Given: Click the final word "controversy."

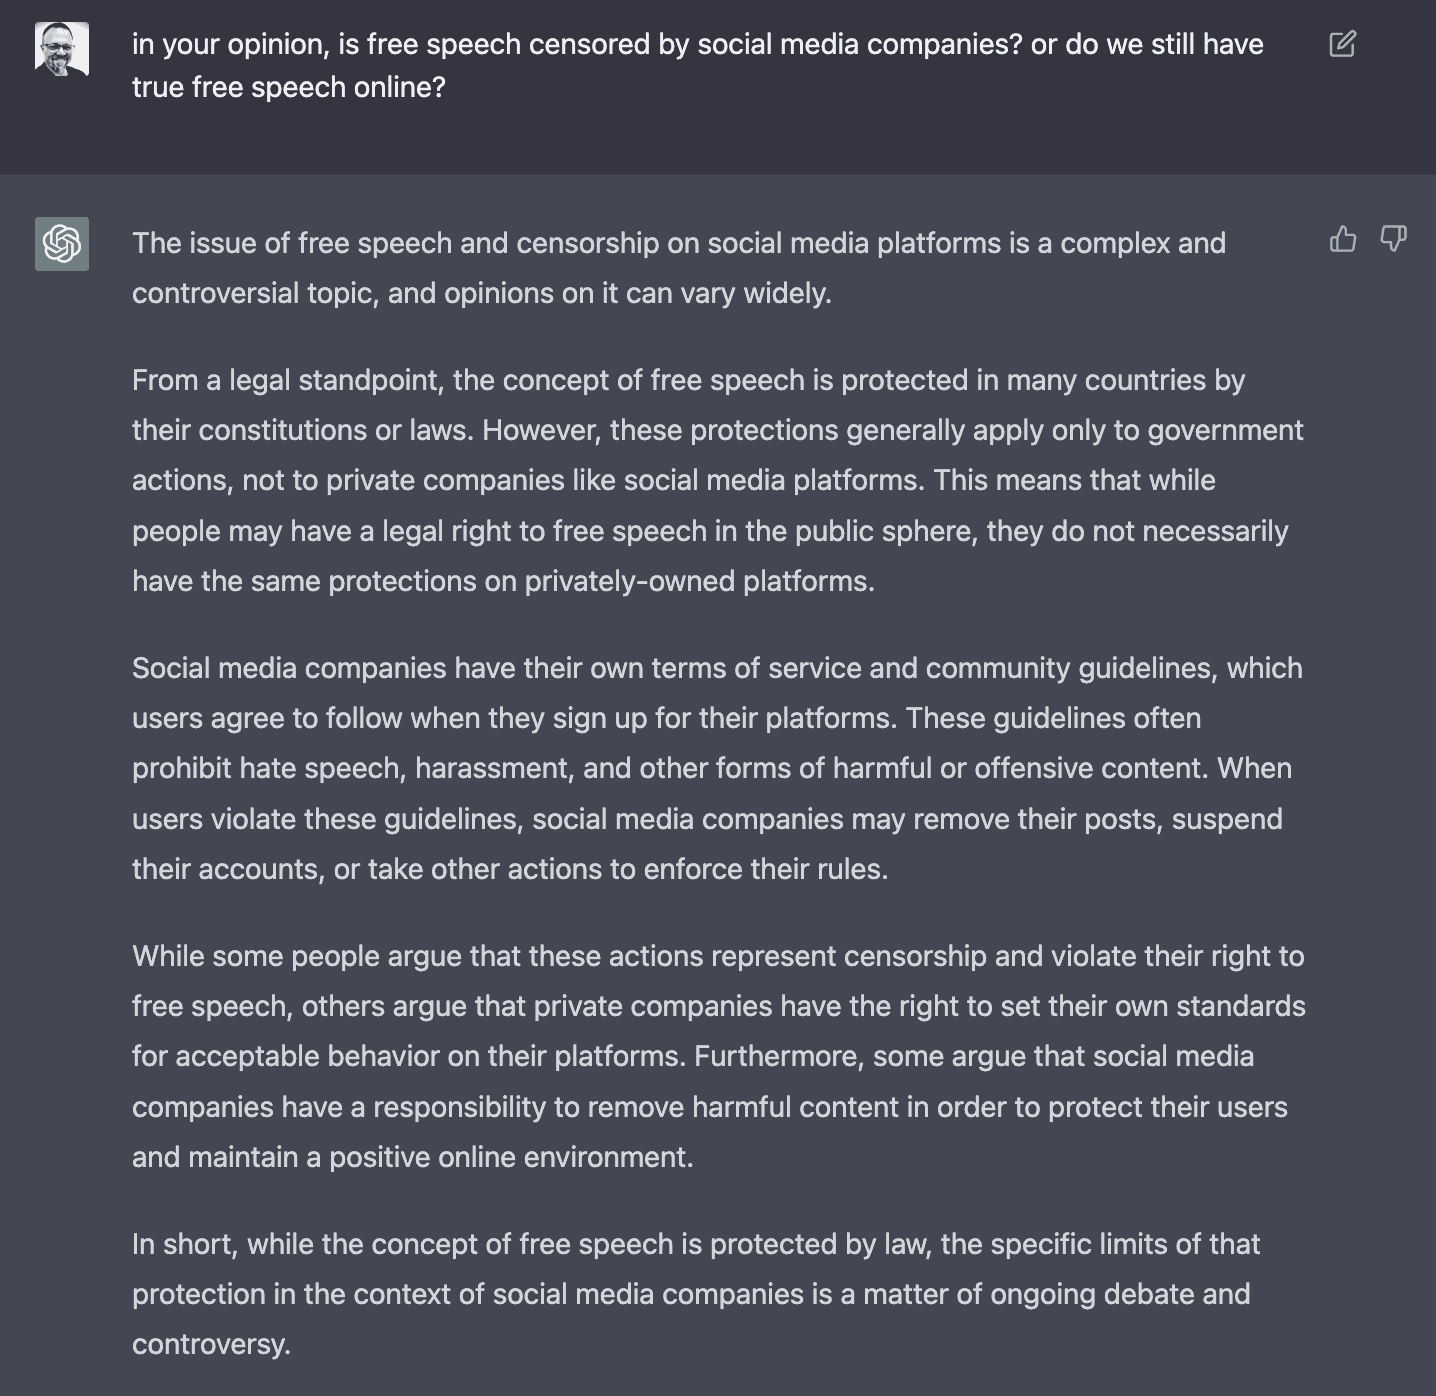Looking at the screenshot, I should 211,1344.
